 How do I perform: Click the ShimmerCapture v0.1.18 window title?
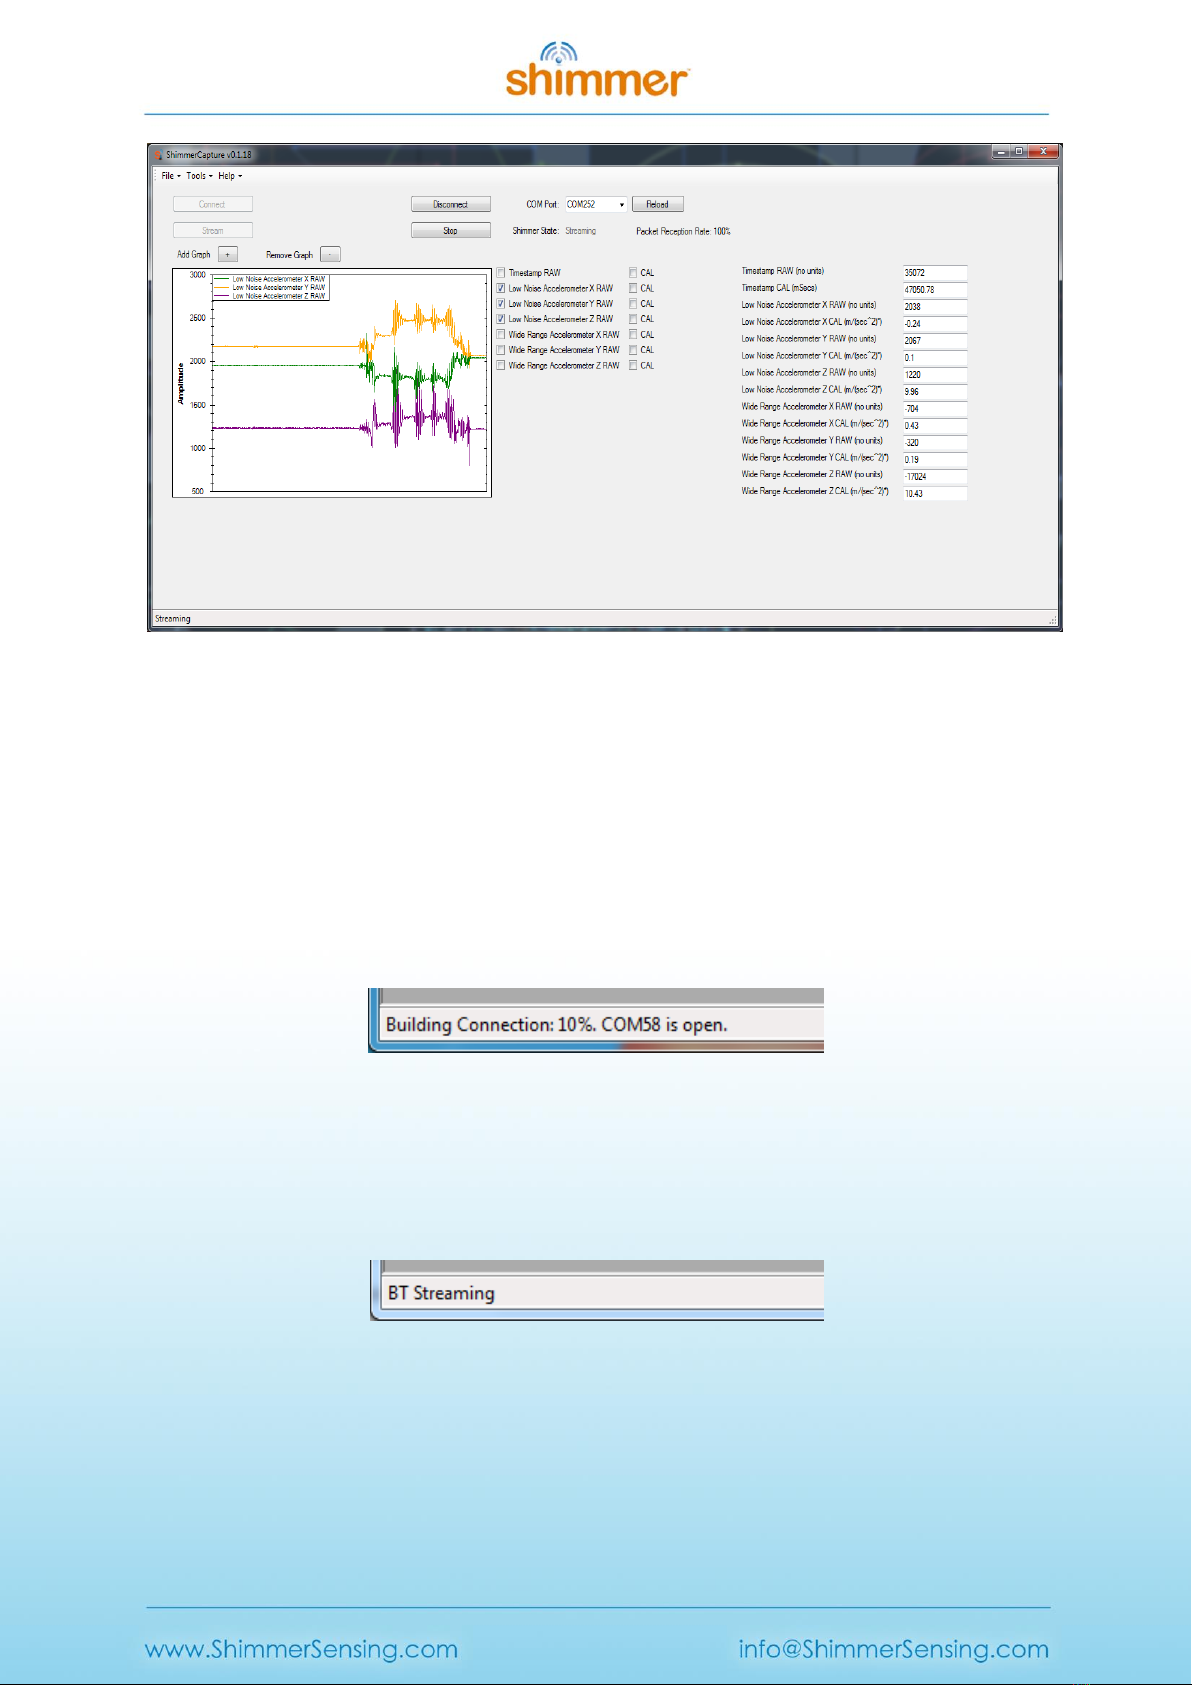(209, 155)
